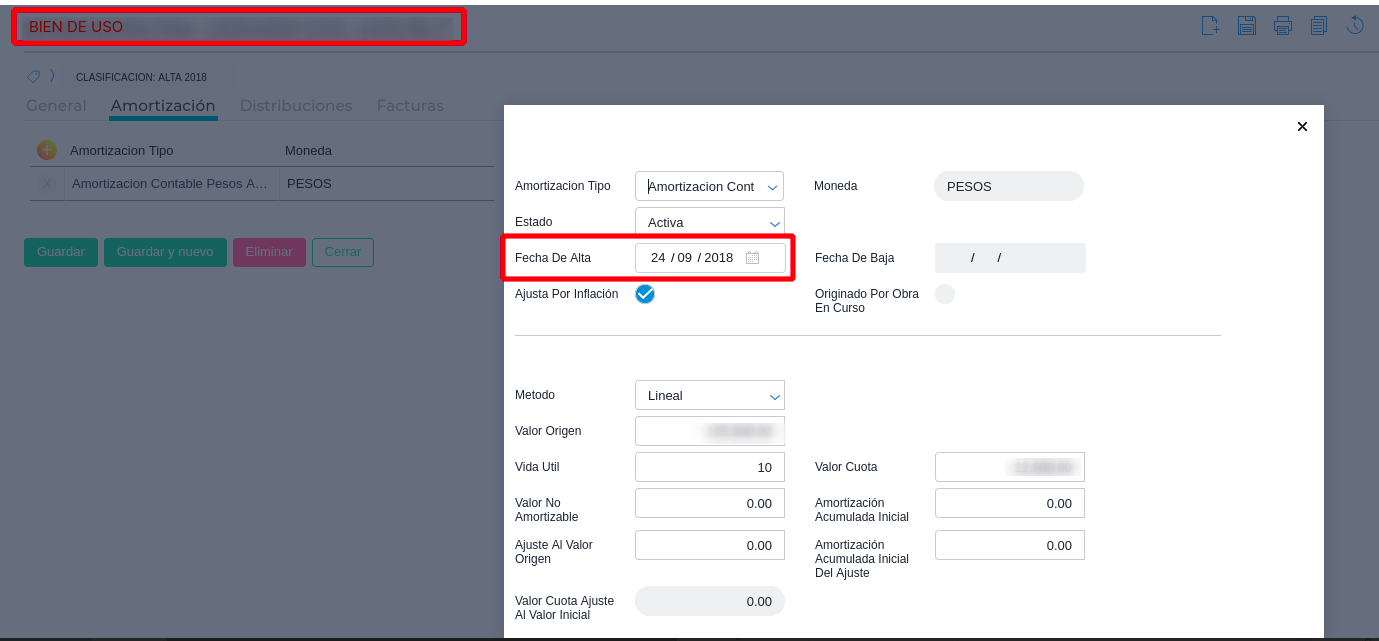Go to the Facturas tab

coord(410,106)
